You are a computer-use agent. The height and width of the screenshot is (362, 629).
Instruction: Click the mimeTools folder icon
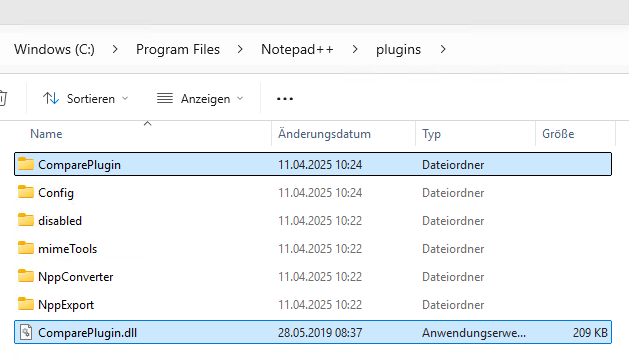coord(26,248)
